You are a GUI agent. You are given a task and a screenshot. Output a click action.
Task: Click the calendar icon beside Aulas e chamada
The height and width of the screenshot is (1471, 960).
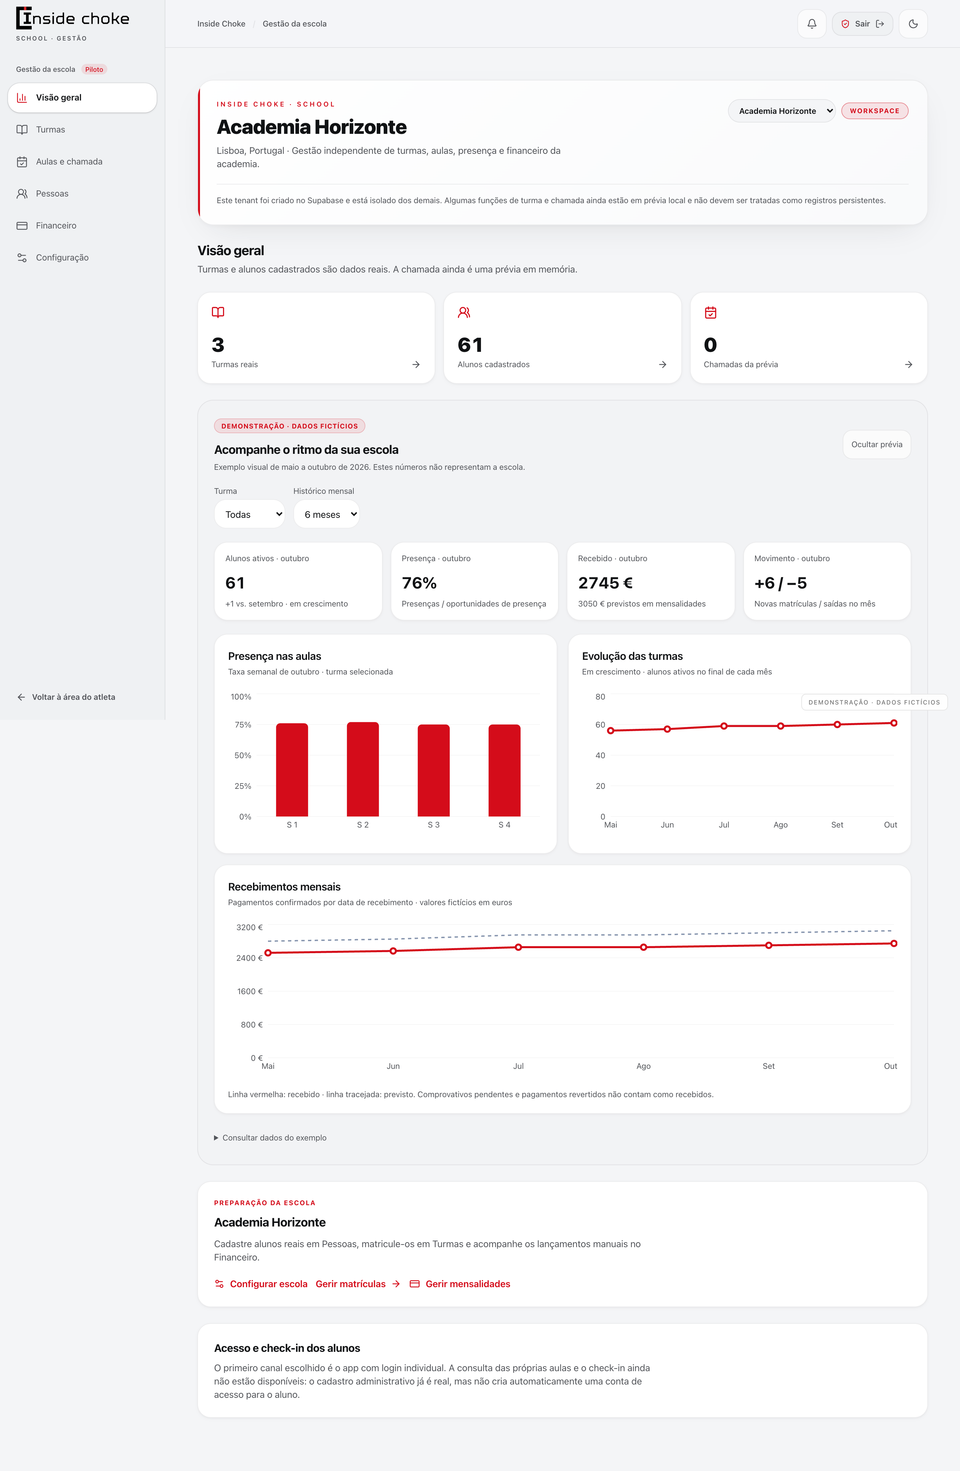point(22,162)
